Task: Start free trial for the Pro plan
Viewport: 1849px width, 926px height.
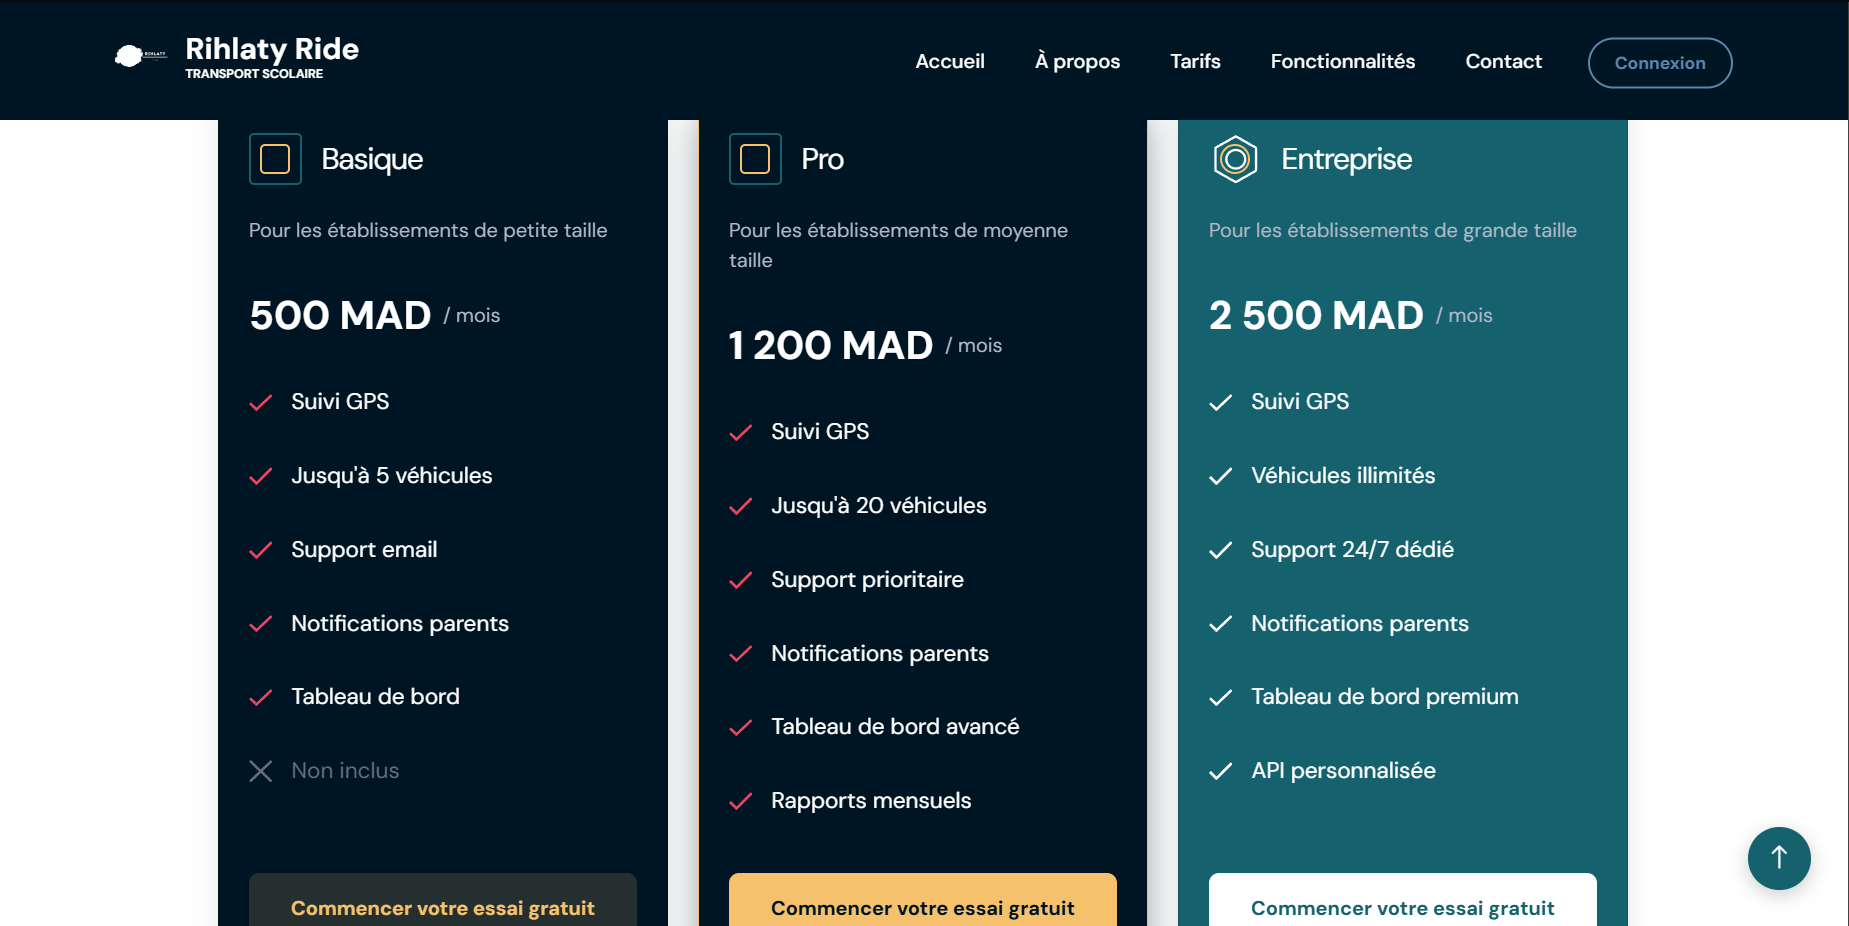Action: tap(922, 905)
